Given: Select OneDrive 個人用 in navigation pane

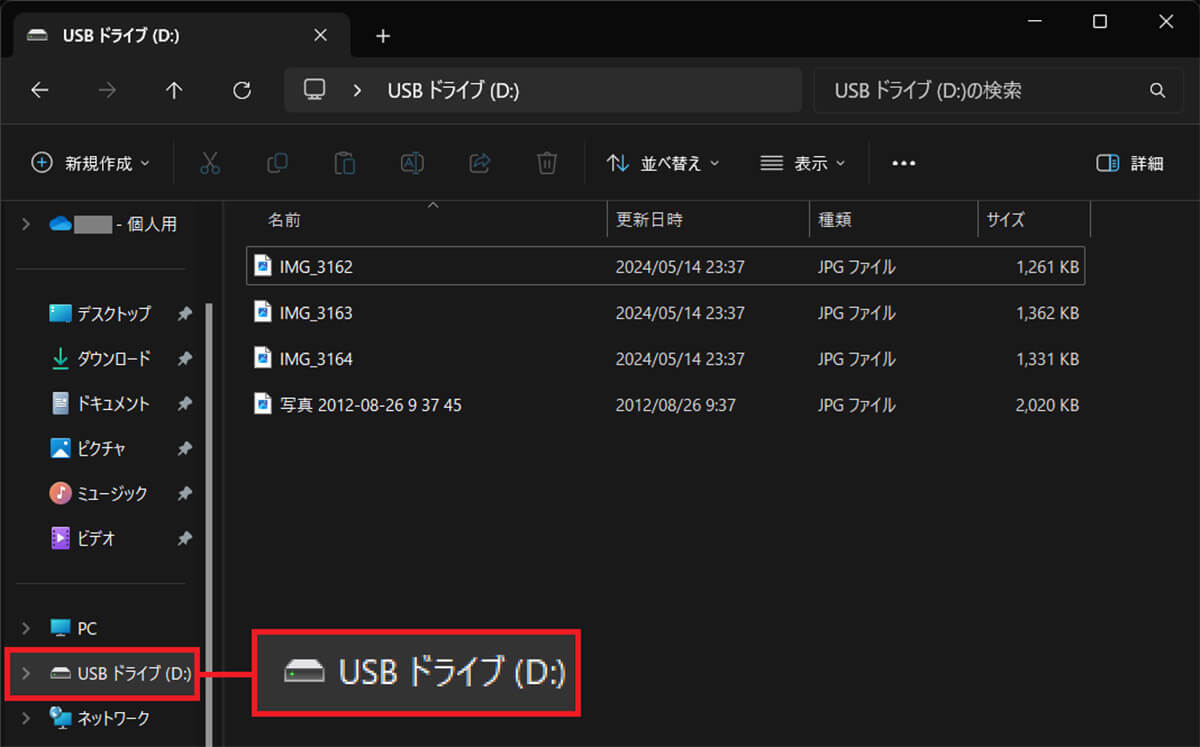Looking at the screenshot, I should pyautogui.click(x=113, y=224).
